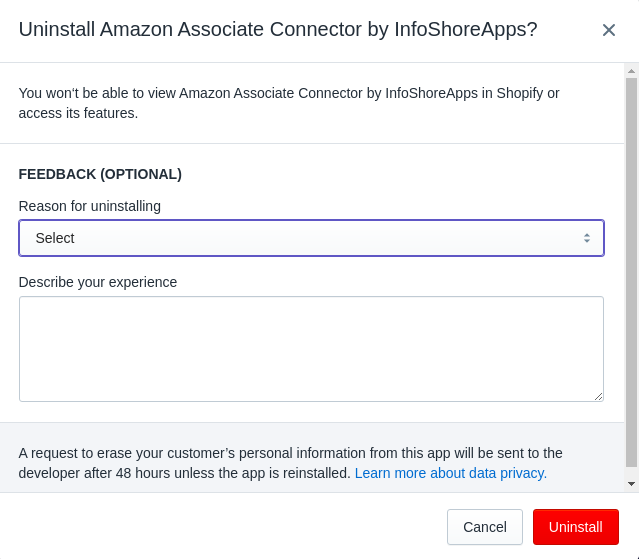Click the customer data erasure notice paragraph
The height and width of the screenshot is (559, 639).
pyautogui.click(x=291, y=463)
